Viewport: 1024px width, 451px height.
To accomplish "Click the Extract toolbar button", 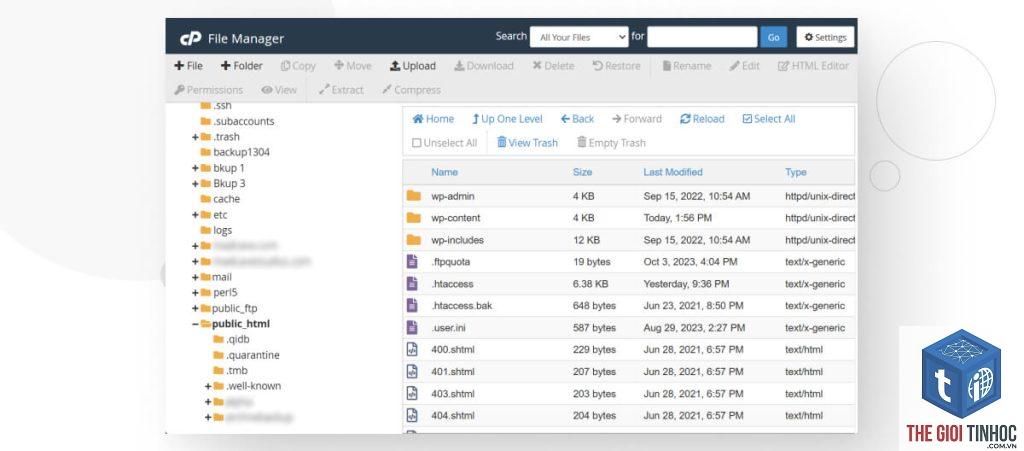I will 341,90.
